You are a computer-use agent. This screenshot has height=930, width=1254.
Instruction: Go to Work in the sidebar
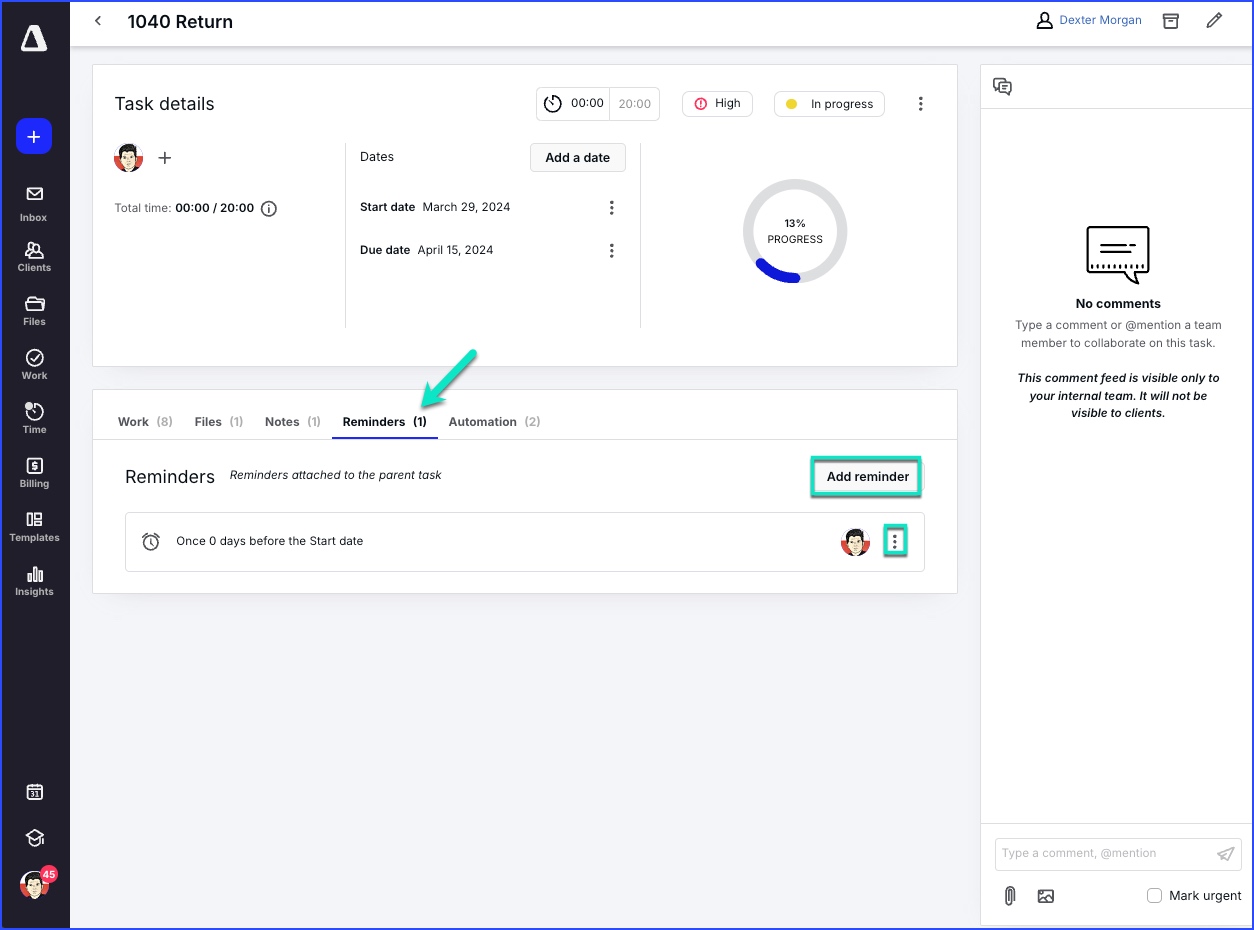click(34, 365)
